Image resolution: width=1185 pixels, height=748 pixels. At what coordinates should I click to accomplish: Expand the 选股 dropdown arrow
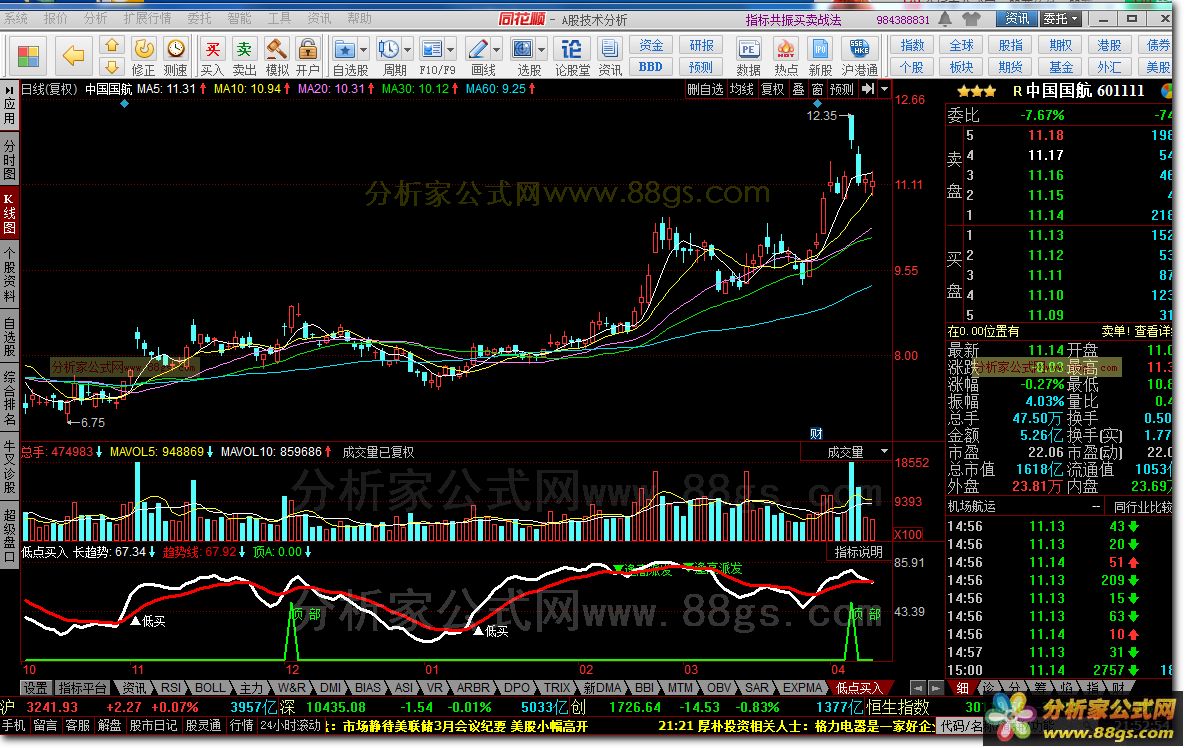(x=542, y=51)
